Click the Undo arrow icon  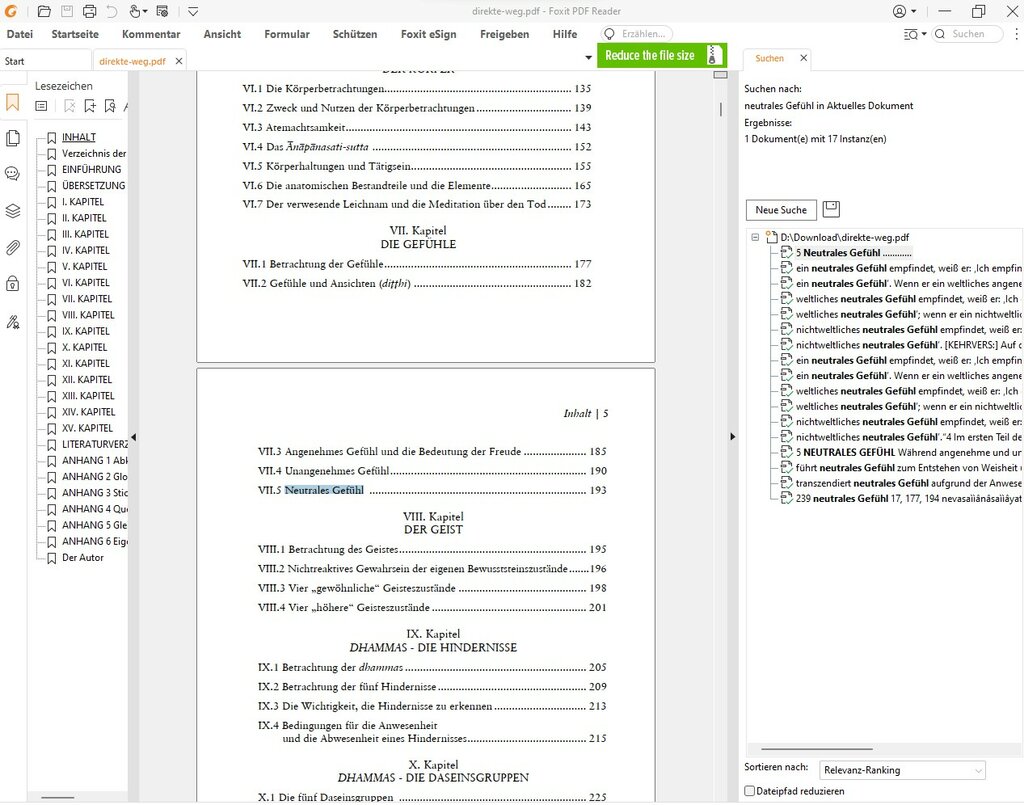click(112, 11)
